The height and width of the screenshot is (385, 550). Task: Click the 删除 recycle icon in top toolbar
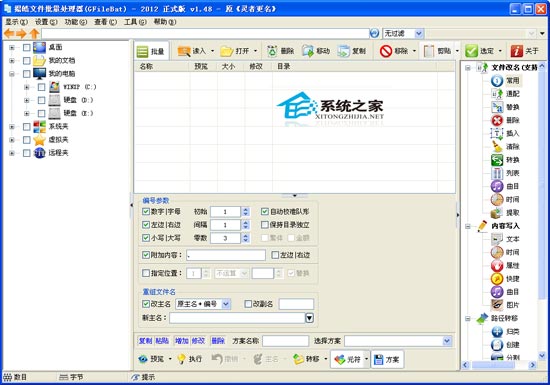[x=272, y=51]
